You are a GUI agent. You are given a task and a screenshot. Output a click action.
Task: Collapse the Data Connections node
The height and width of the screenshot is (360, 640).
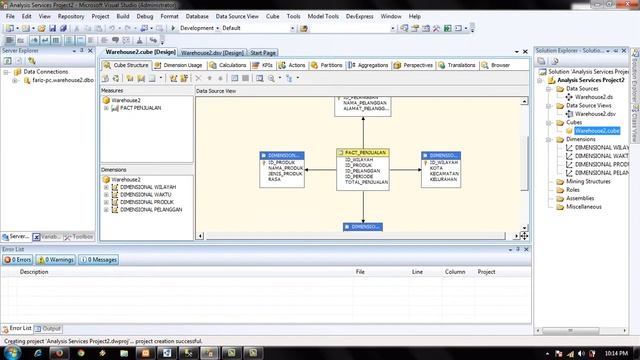[x=7, y=72]
